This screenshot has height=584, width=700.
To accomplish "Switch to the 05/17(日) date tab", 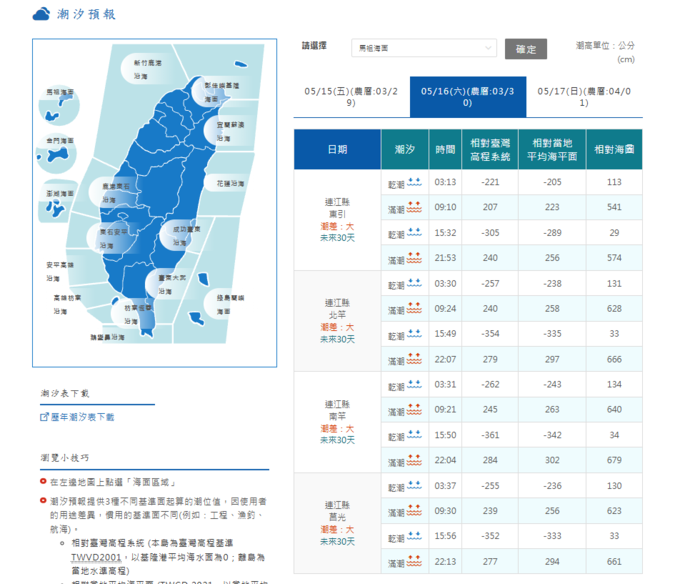I will 584,97.
